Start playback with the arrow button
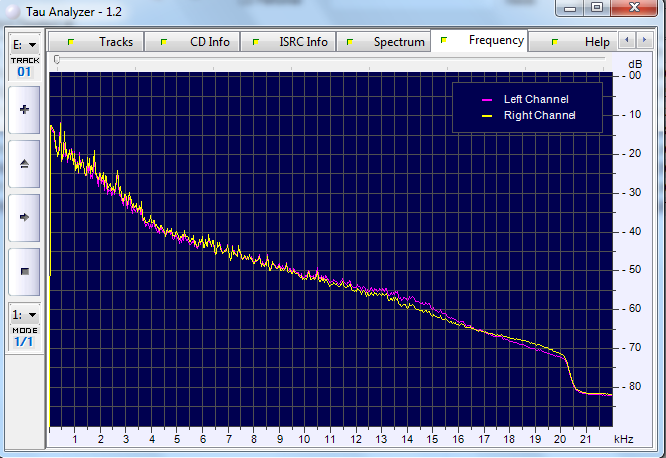The image size is (666, 458). pyautogui.click(x=24, y=218)
